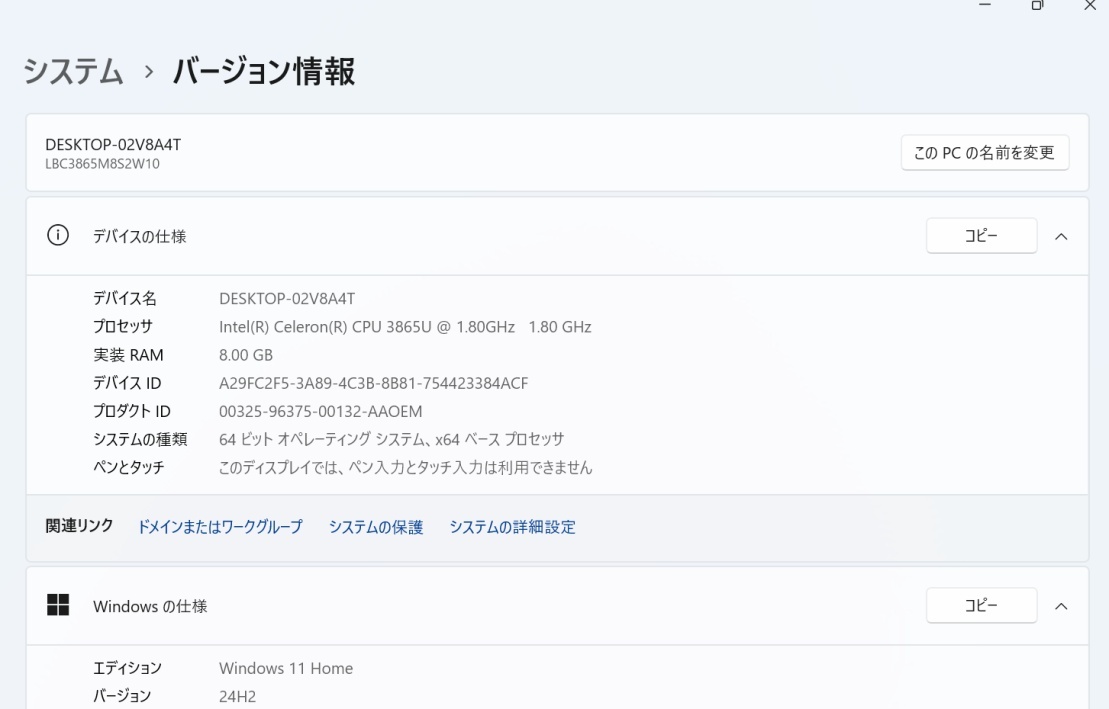Restore down the settings window

pos(1038,6)
